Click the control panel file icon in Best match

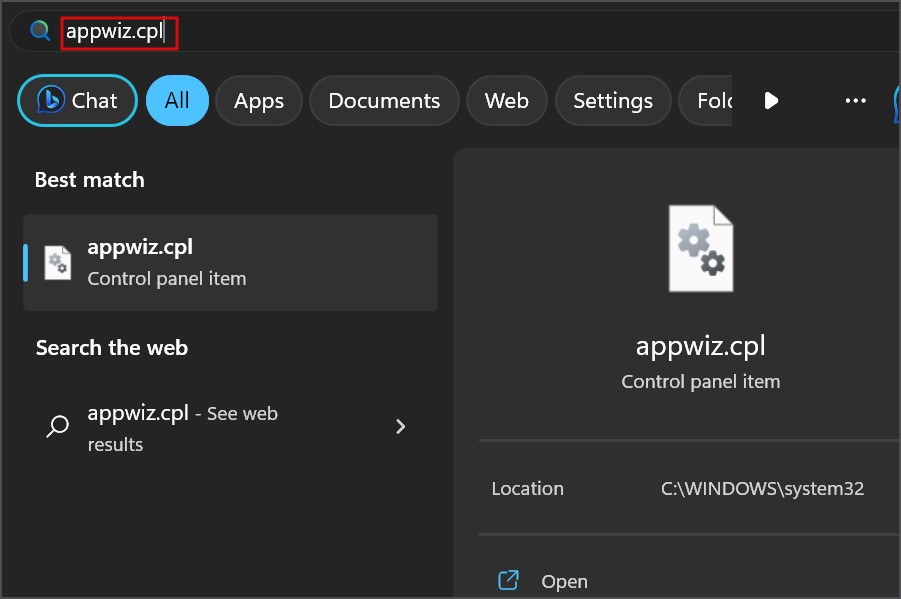(x=58, y=263)
